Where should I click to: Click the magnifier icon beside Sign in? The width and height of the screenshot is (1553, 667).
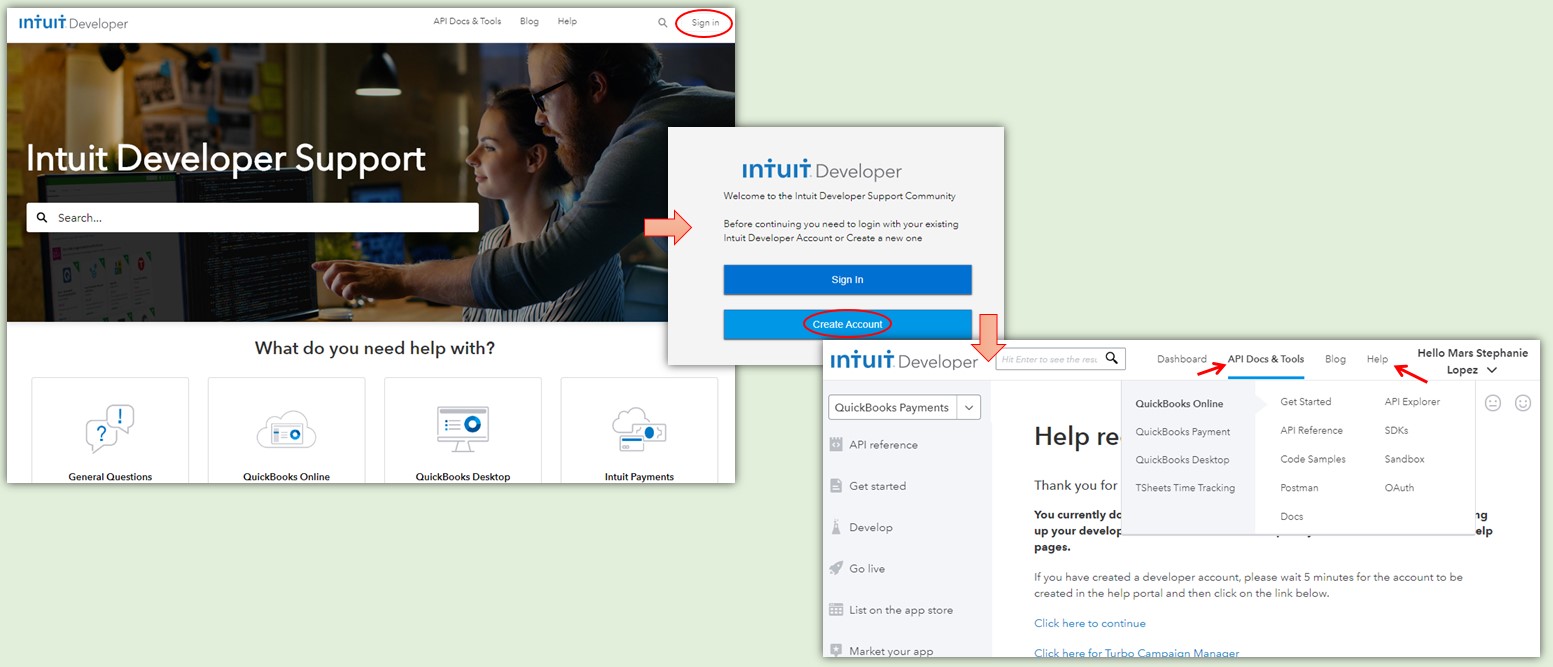click(662, 22)
